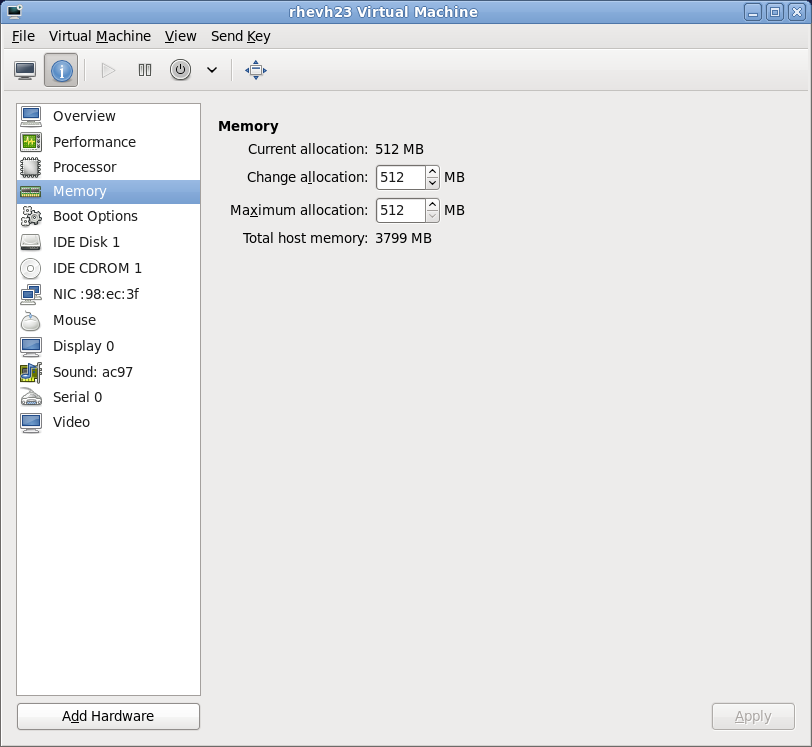View the IDE CDROM 1 device
The width and height of the screenshot is (812, 747).
pyautogui.click(x=96, y=268)
